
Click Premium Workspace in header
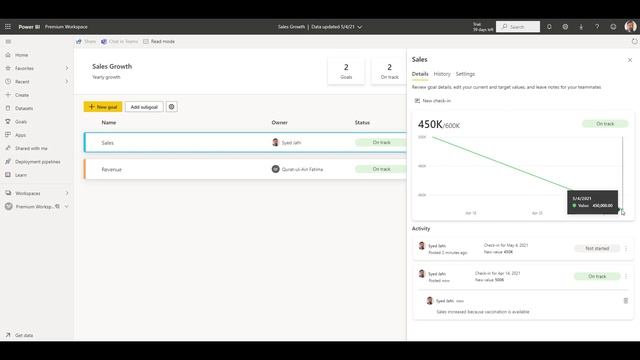point(66,27)
